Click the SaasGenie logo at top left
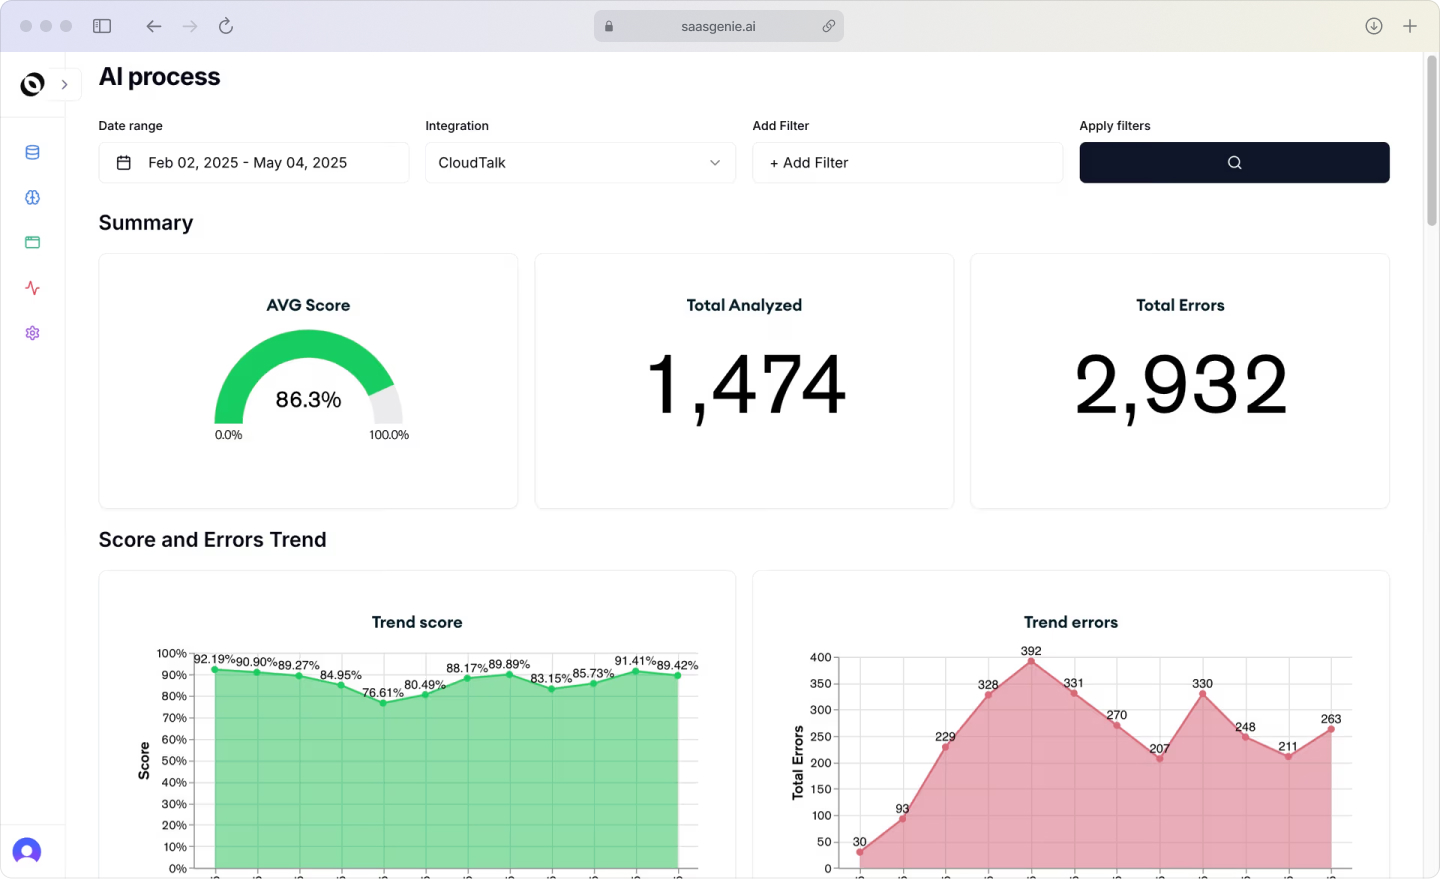This screenshot has width=1440, height=879. (30, 84)
